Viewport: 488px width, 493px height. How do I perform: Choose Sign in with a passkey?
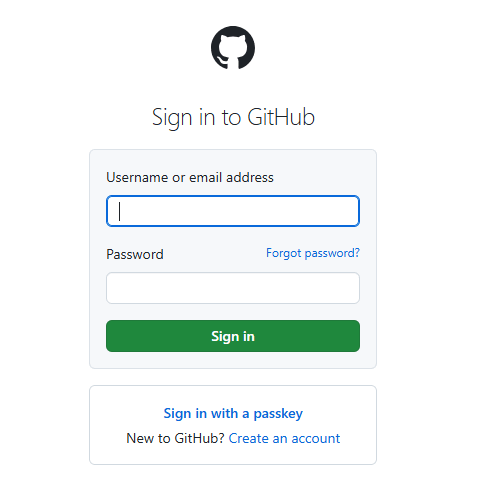(233, 413)
